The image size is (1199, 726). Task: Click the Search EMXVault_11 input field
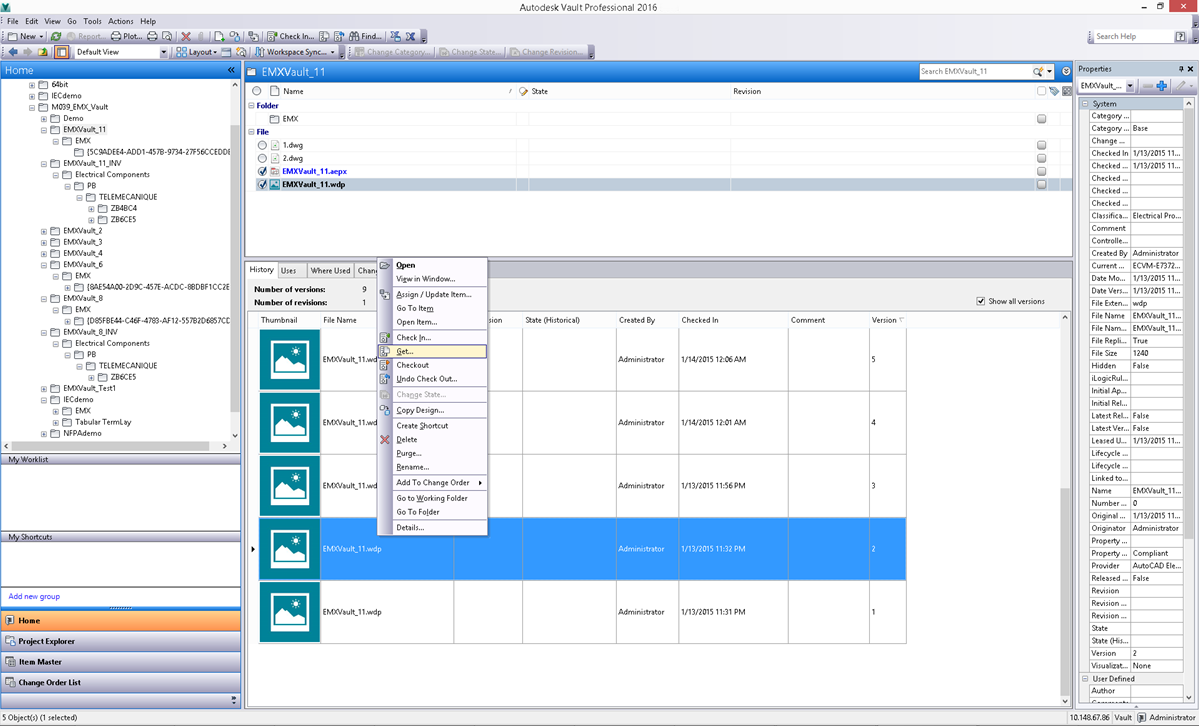coord(974,71)
